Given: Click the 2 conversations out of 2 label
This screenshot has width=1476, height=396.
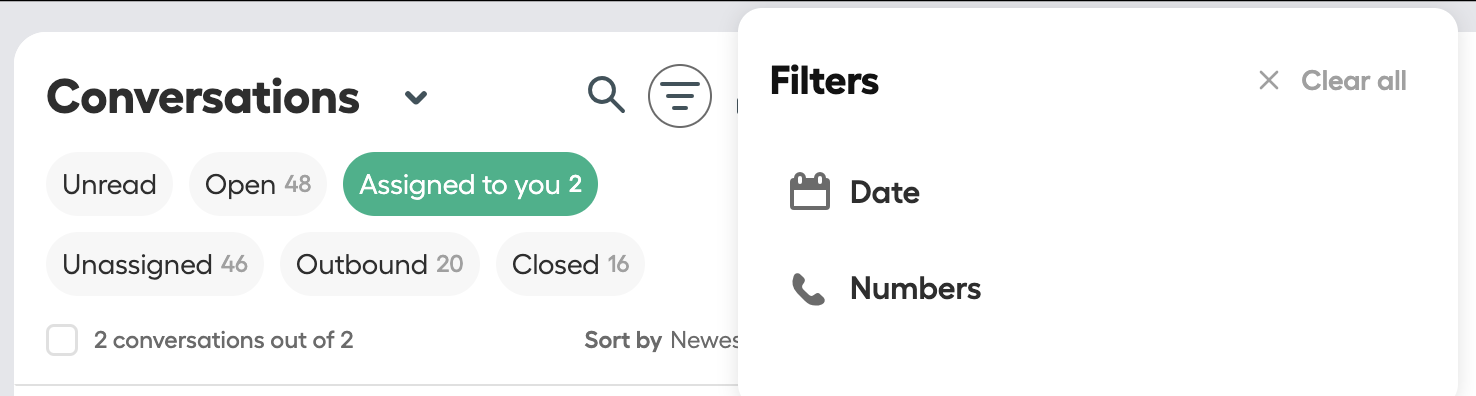Looking at the screenshot, I should [223, 340].
